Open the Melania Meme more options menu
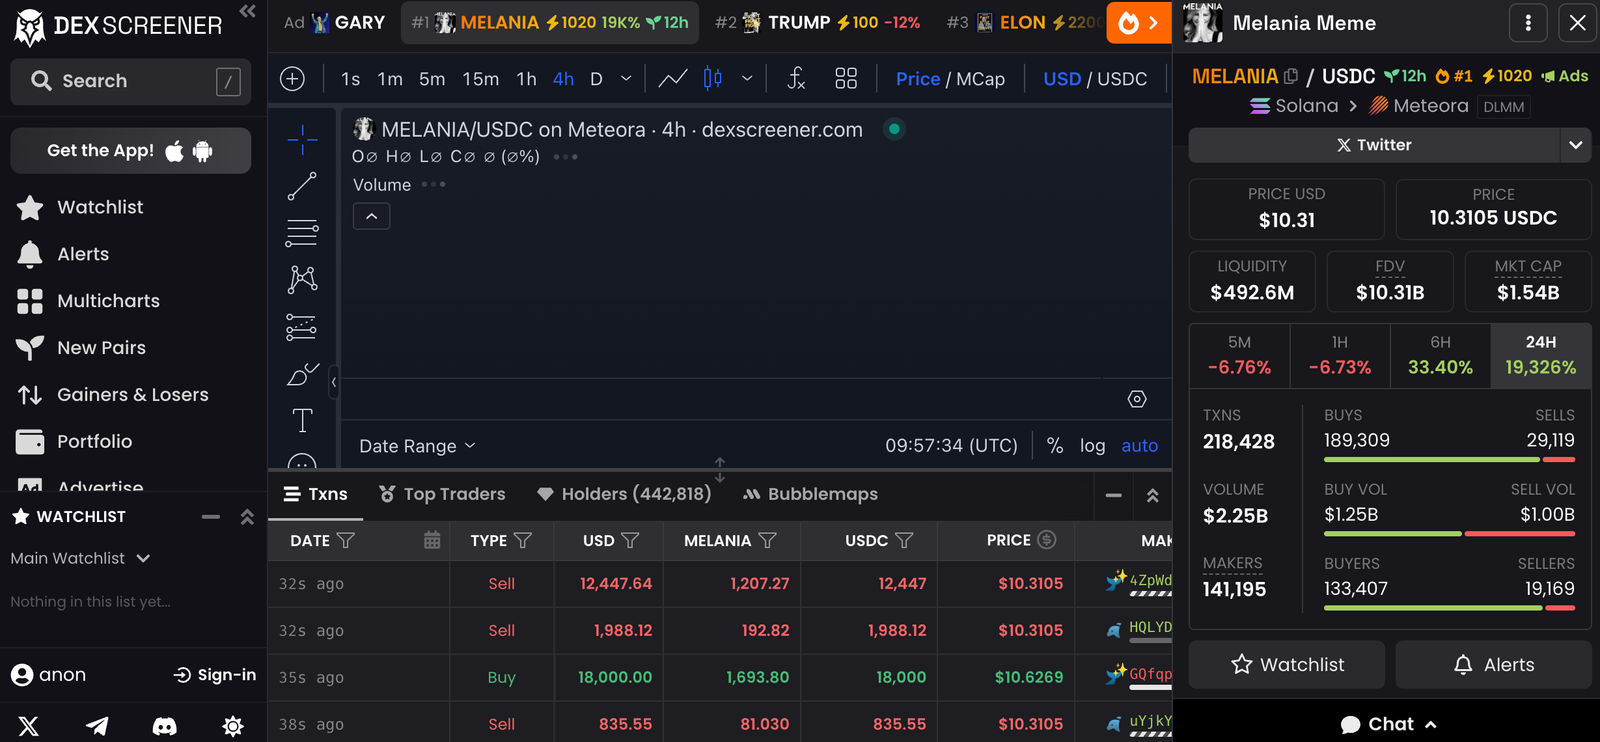Image resolution: width=1600 pixels, height=742 pixels. [1528, 23]
